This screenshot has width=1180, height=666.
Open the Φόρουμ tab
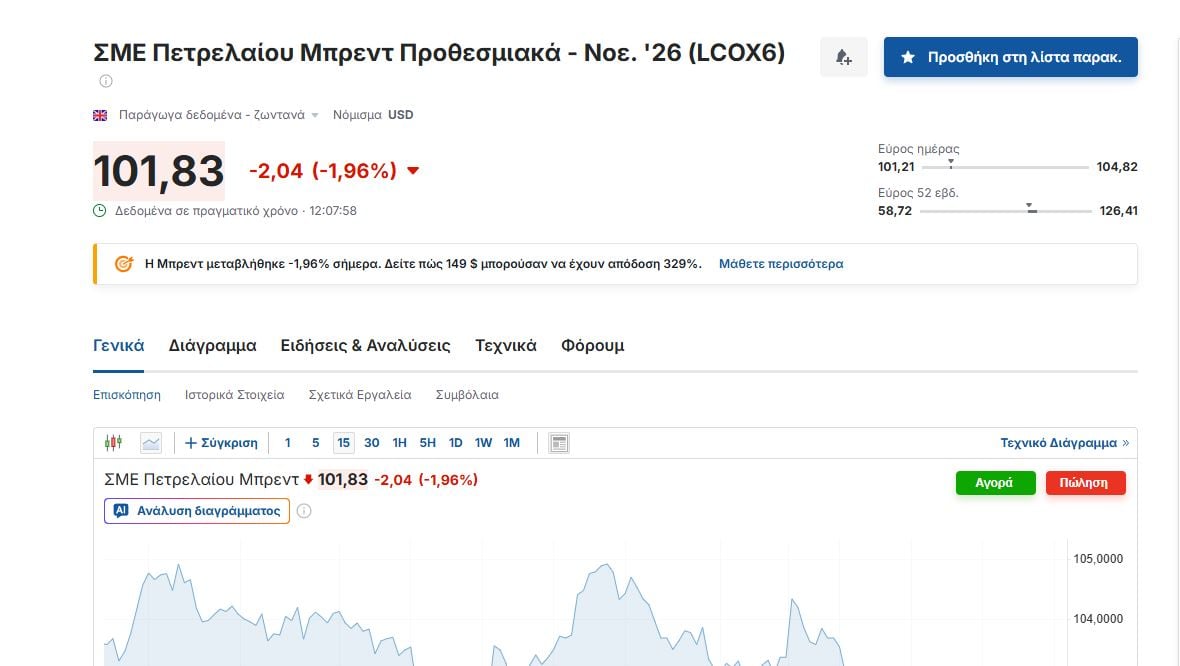[x=592, y=345]
